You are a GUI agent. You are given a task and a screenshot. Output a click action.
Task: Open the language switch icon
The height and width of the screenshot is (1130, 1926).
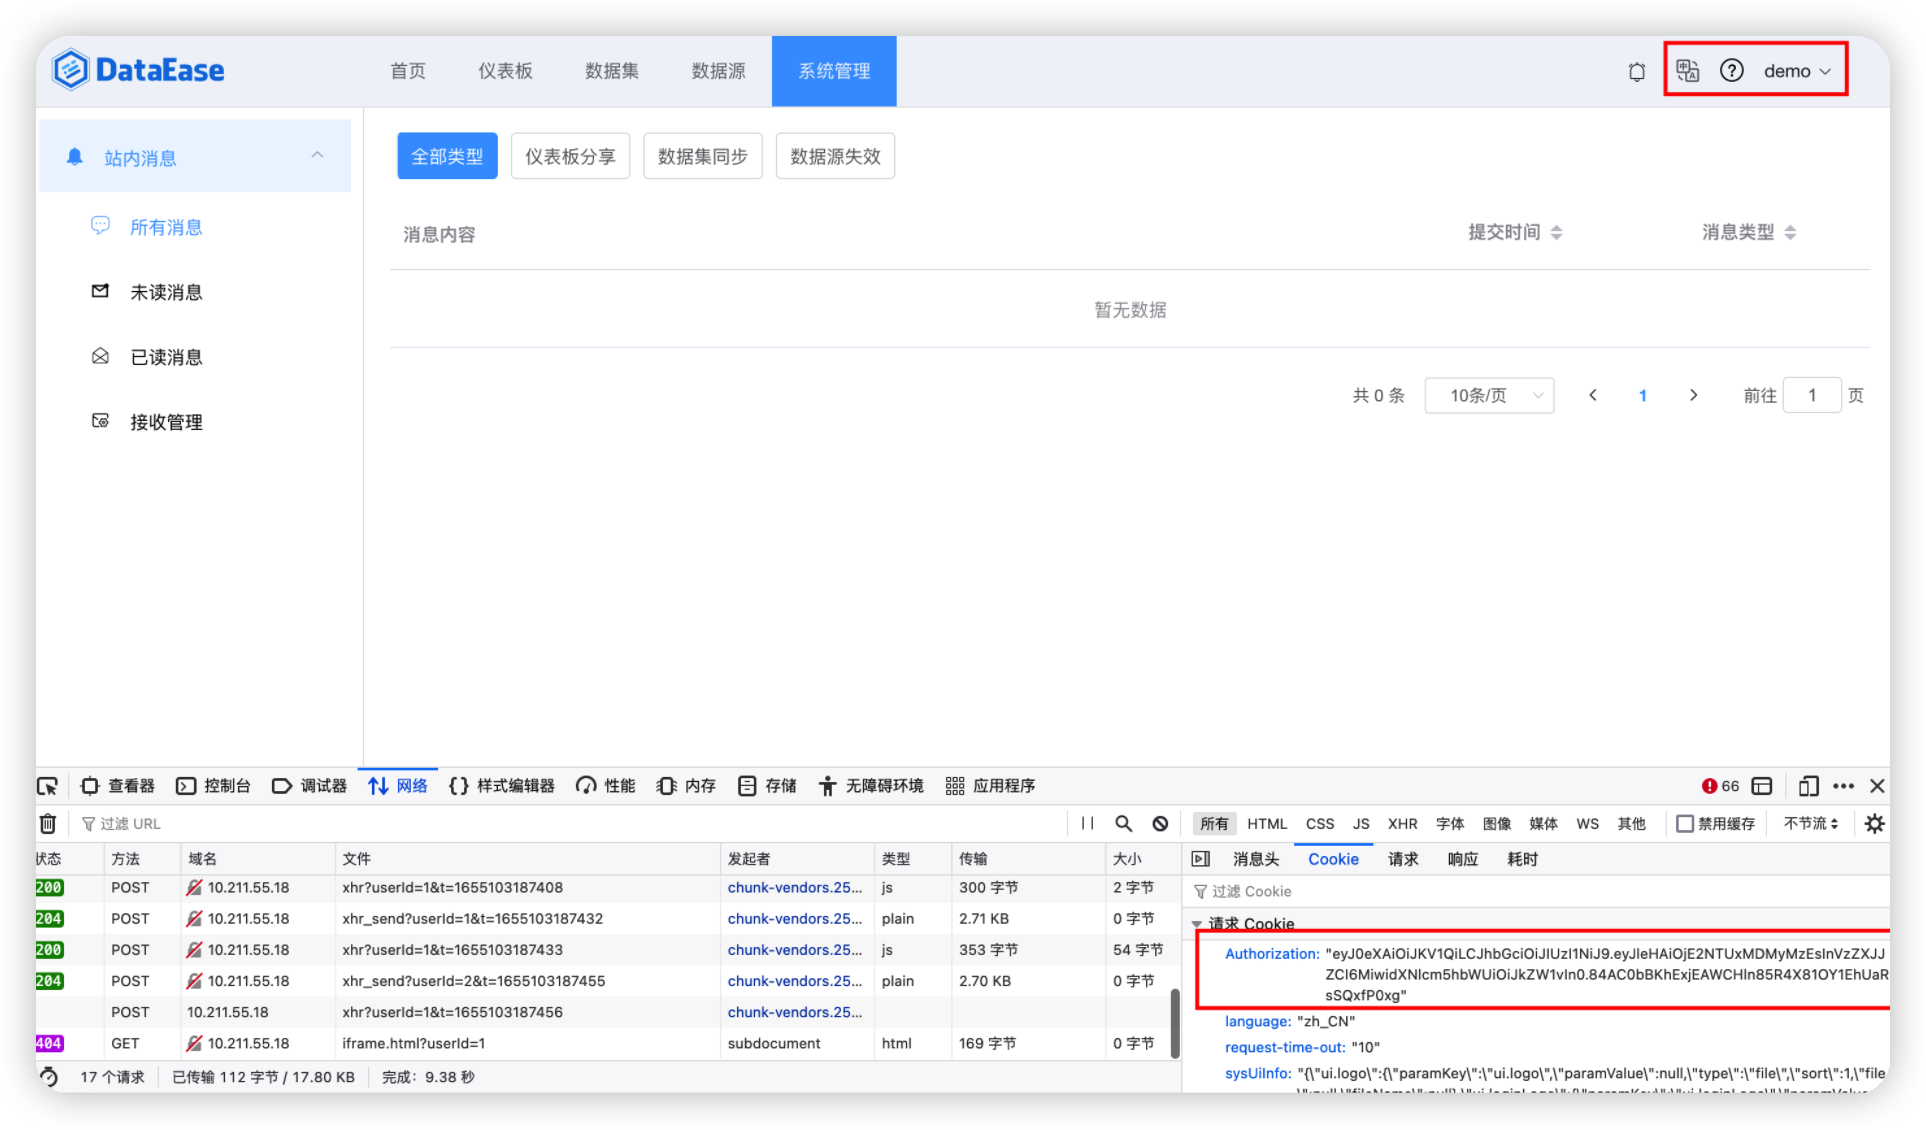[x=1688, y=70]
